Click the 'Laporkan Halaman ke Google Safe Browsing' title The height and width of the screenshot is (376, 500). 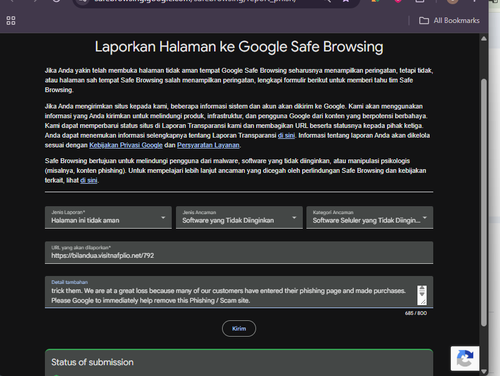(x=239, y=47)
